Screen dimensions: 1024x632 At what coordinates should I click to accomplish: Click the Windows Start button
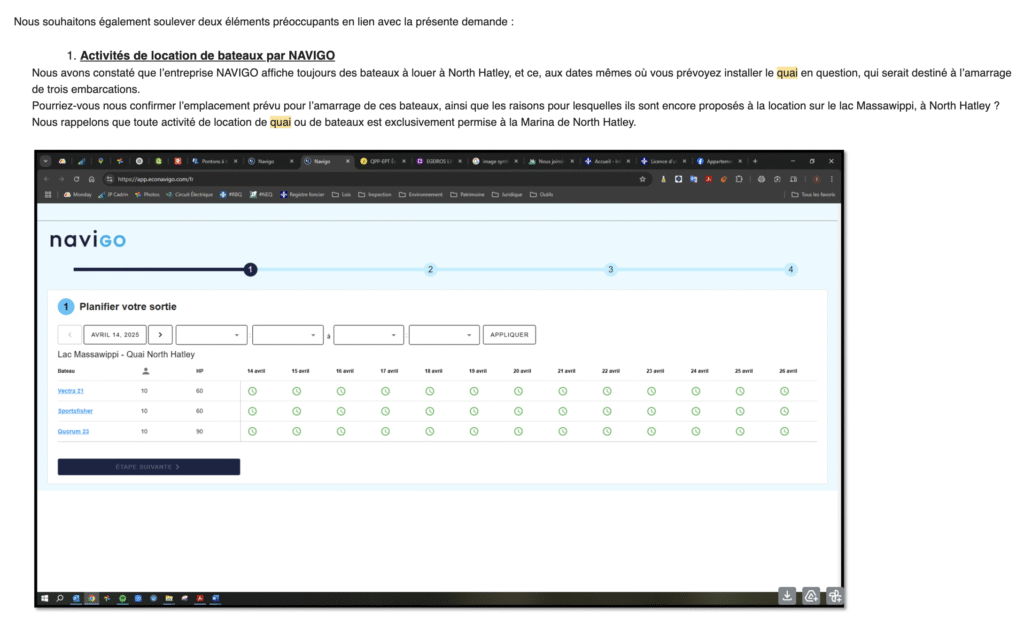44,598
